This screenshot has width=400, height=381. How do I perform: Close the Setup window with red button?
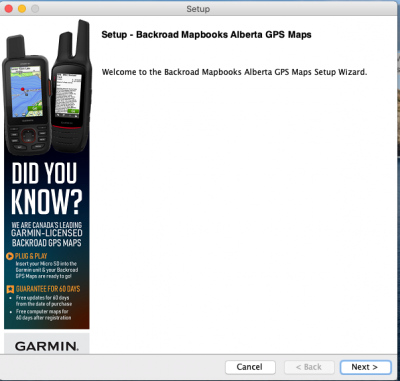point(9,9)
